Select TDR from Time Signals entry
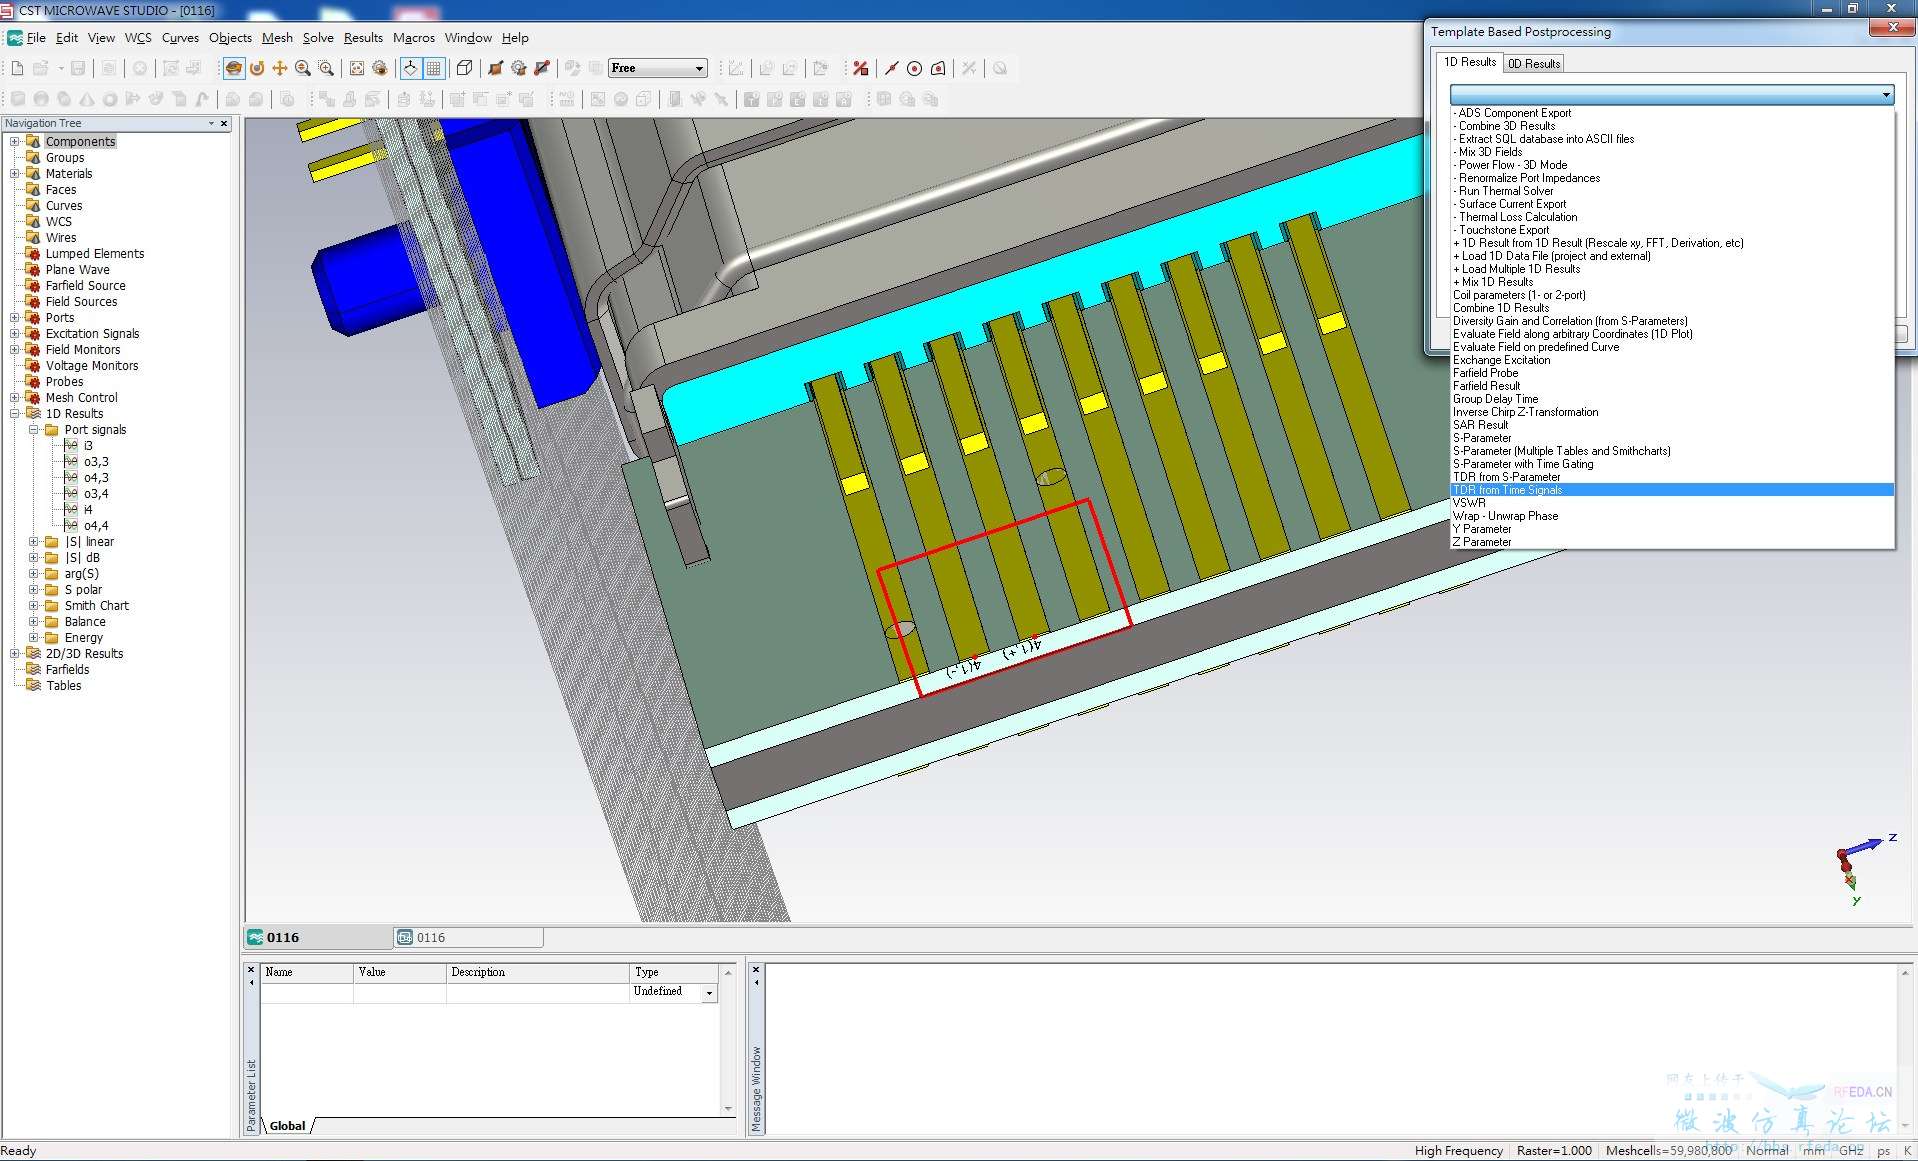 (1507, 490)
